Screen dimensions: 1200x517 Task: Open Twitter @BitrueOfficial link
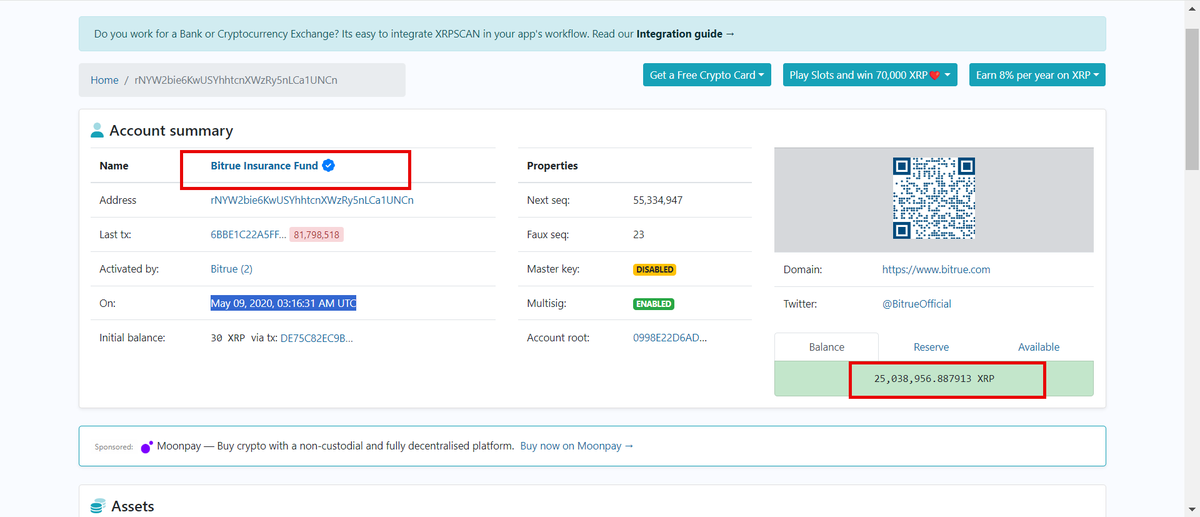click(x=917, y=304)
